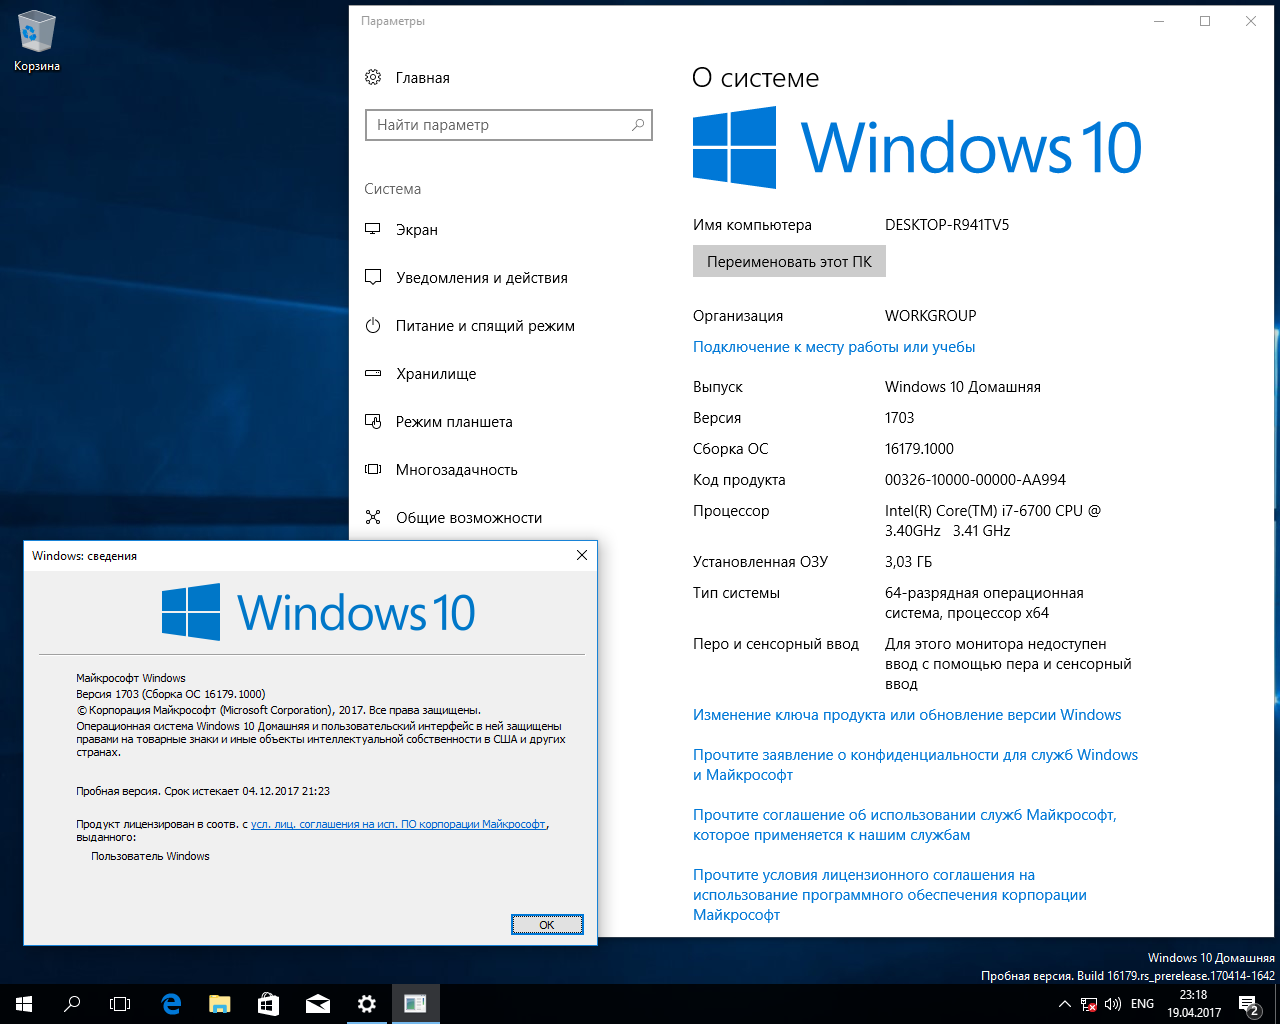Click the network status tray icon
Image resolution: width=1280 pixels, height=1024 pixels.
(x=1089, y=1004)
